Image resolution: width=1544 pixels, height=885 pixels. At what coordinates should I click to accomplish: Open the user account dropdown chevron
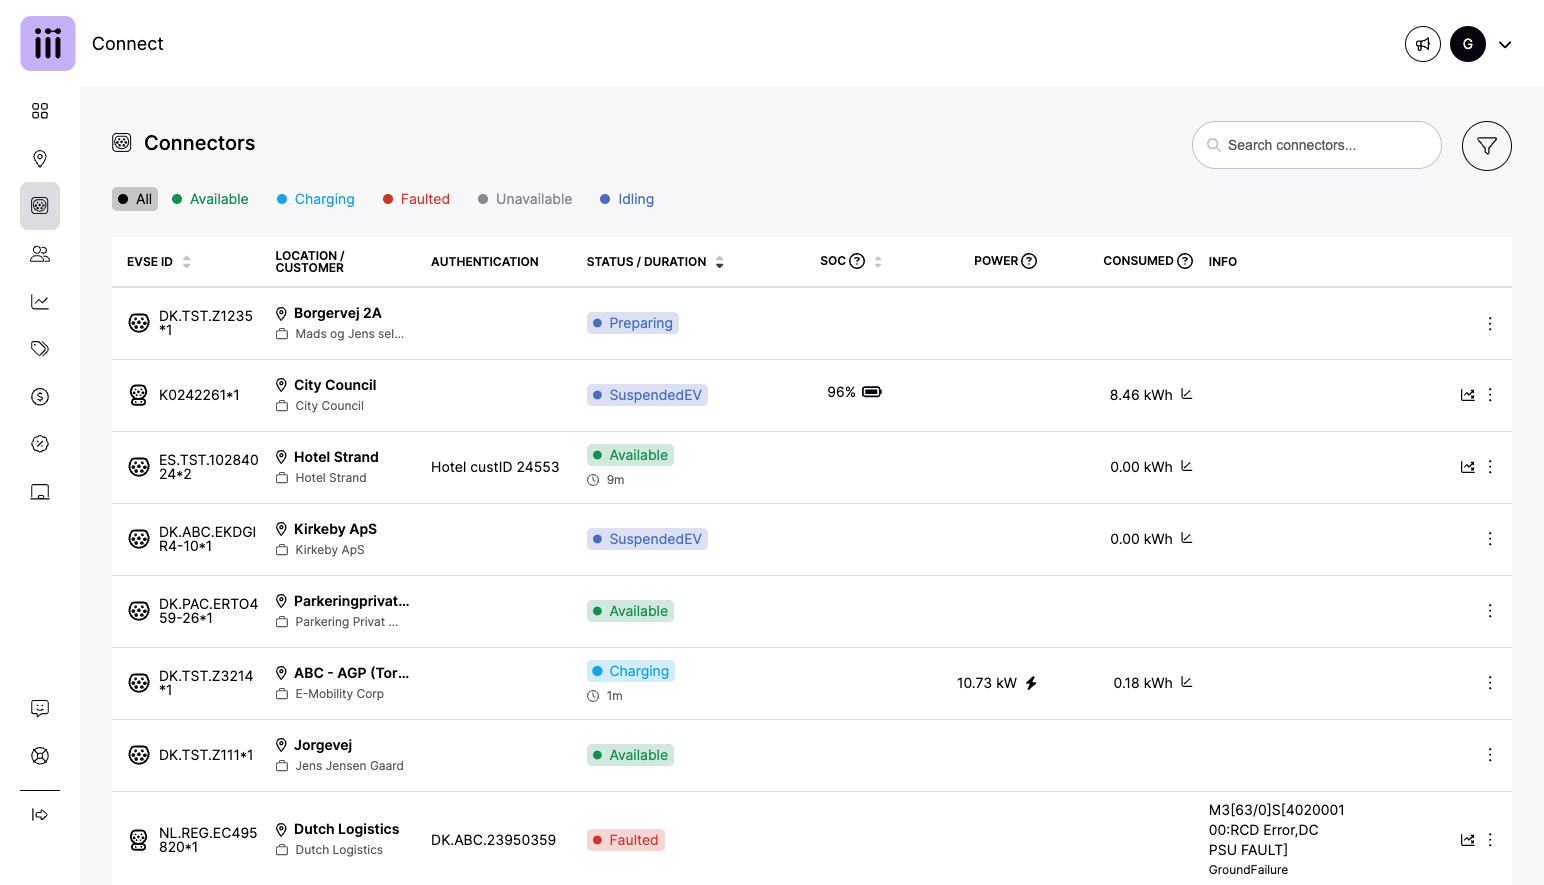(1504, 45)
